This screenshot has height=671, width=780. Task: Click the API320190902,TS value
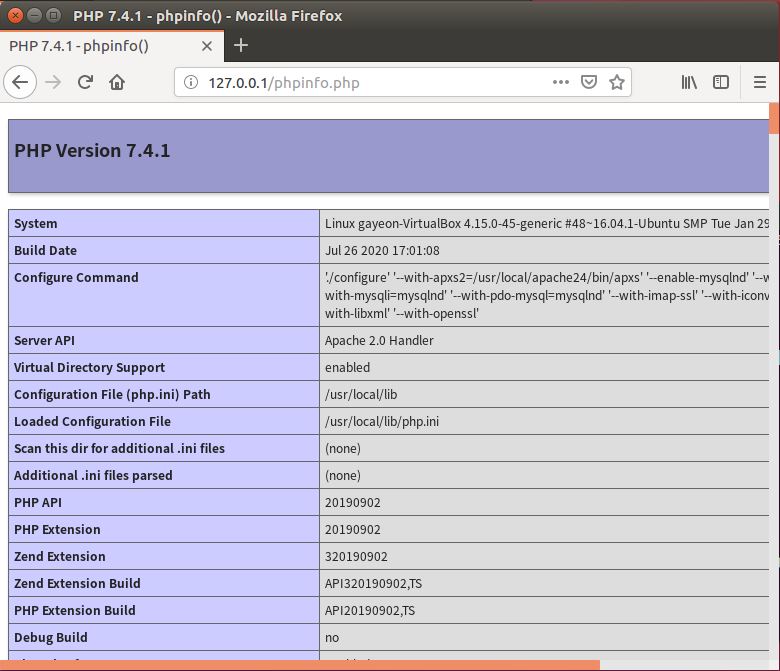pyautogui.click(x=373, y=583)
